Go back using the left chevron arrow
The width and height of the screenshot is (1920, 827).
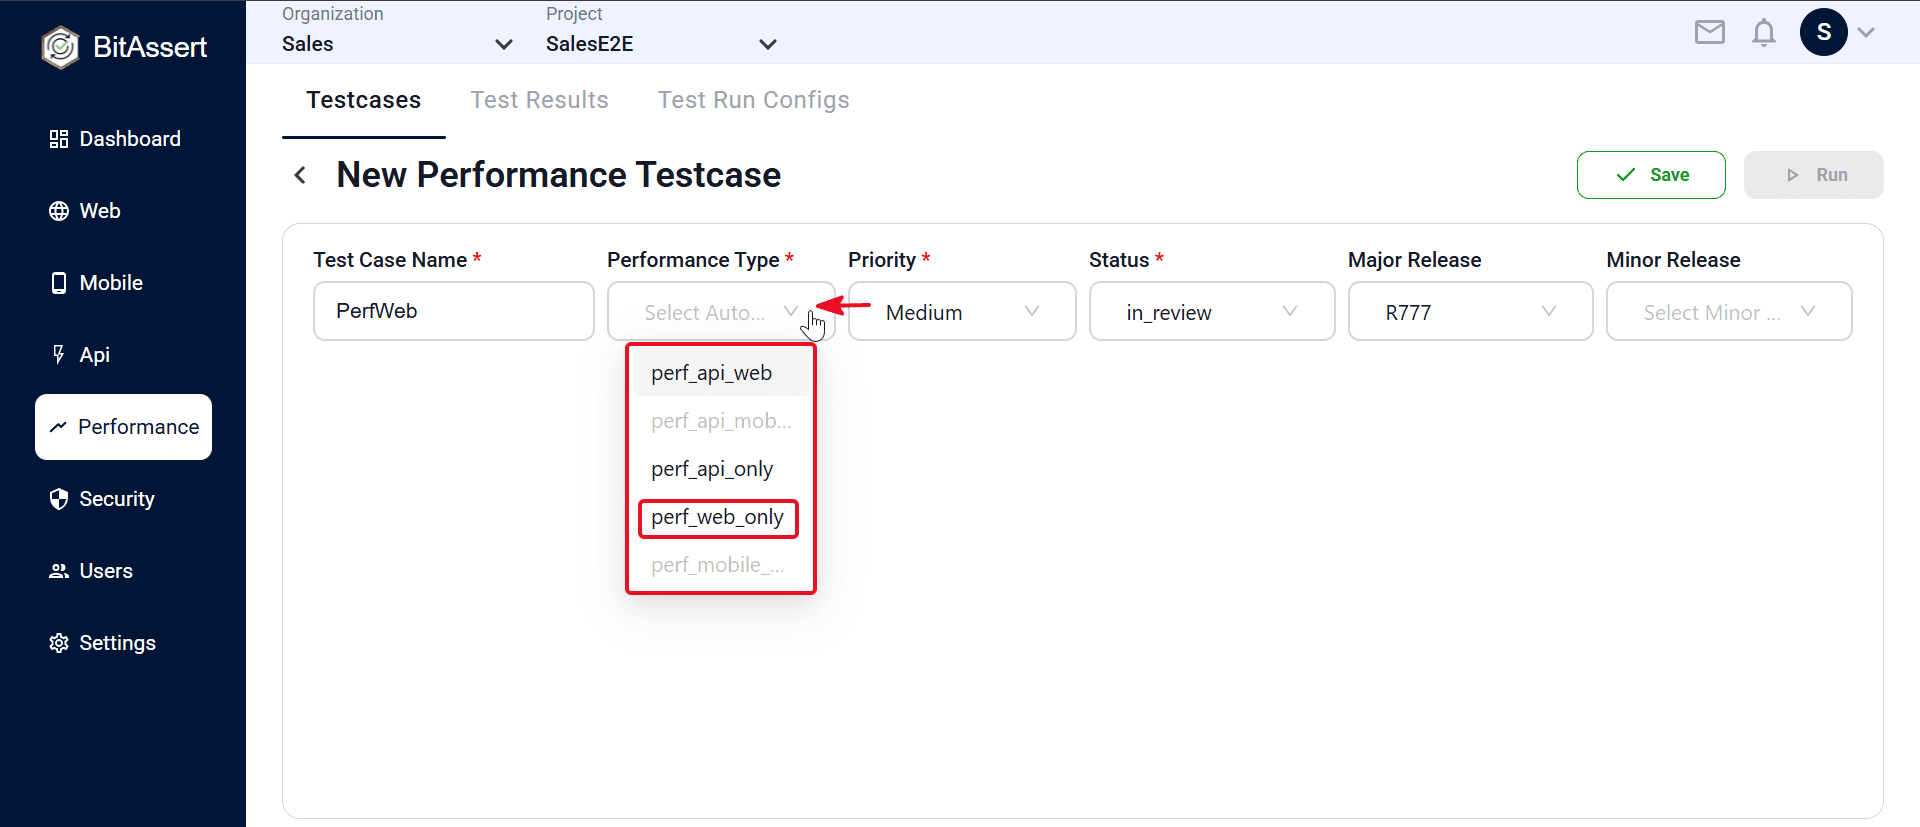300,175
